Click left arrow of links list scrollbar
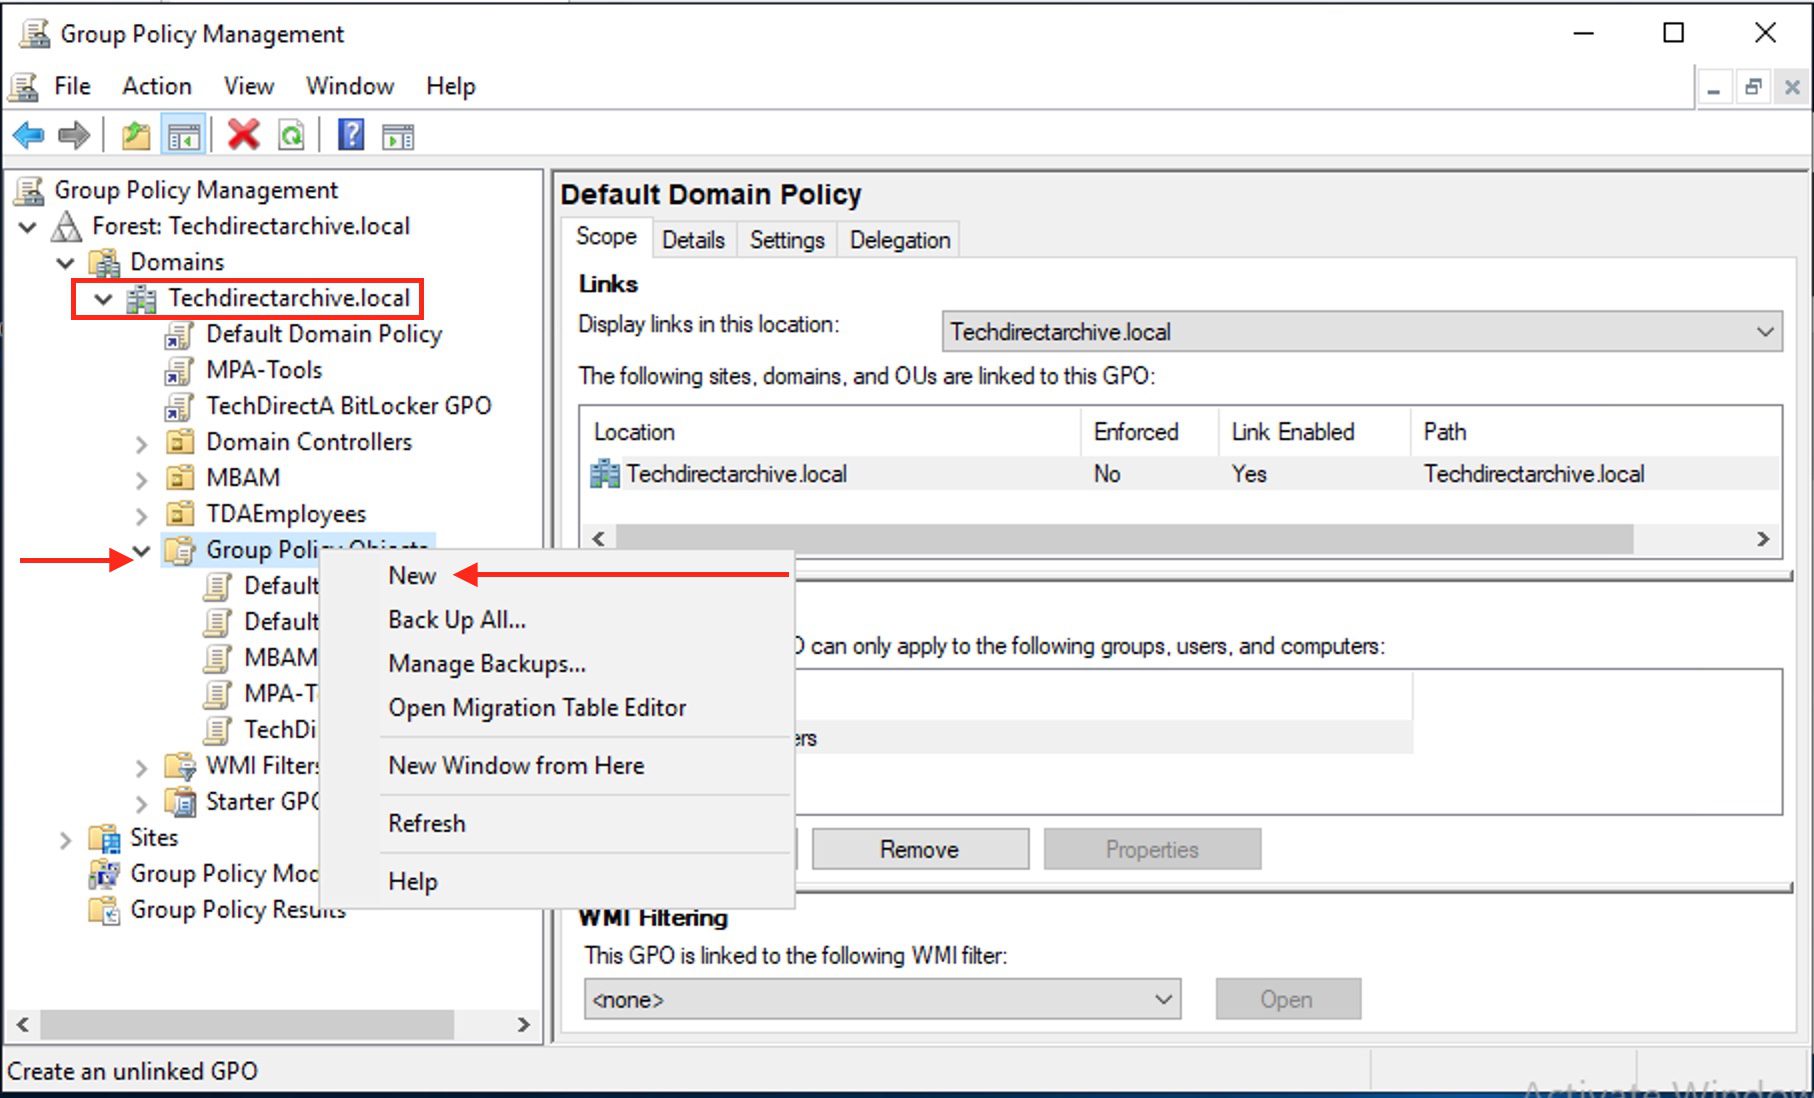Image resolution: width=1814 pixels, height=1098 pixels. coord(598,539)
